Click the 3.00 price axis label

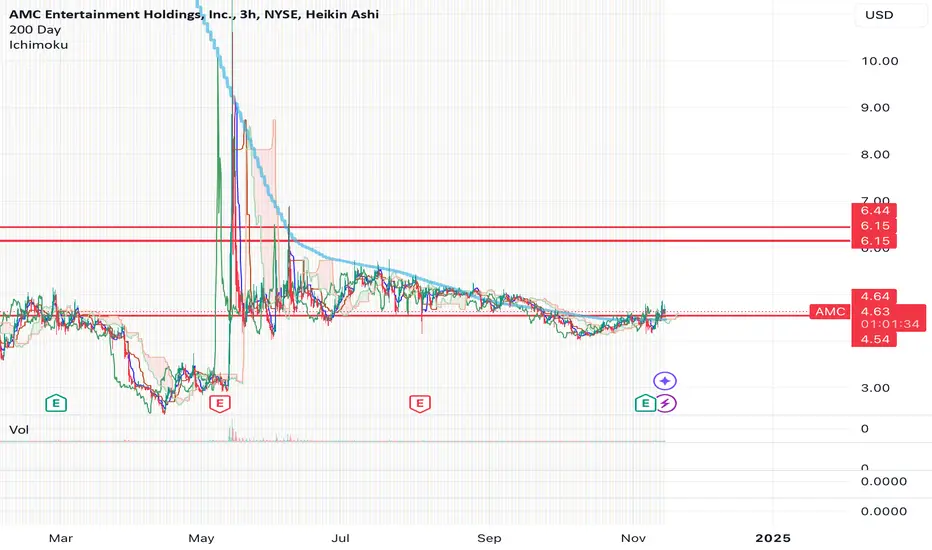click(x=875, y=388)
